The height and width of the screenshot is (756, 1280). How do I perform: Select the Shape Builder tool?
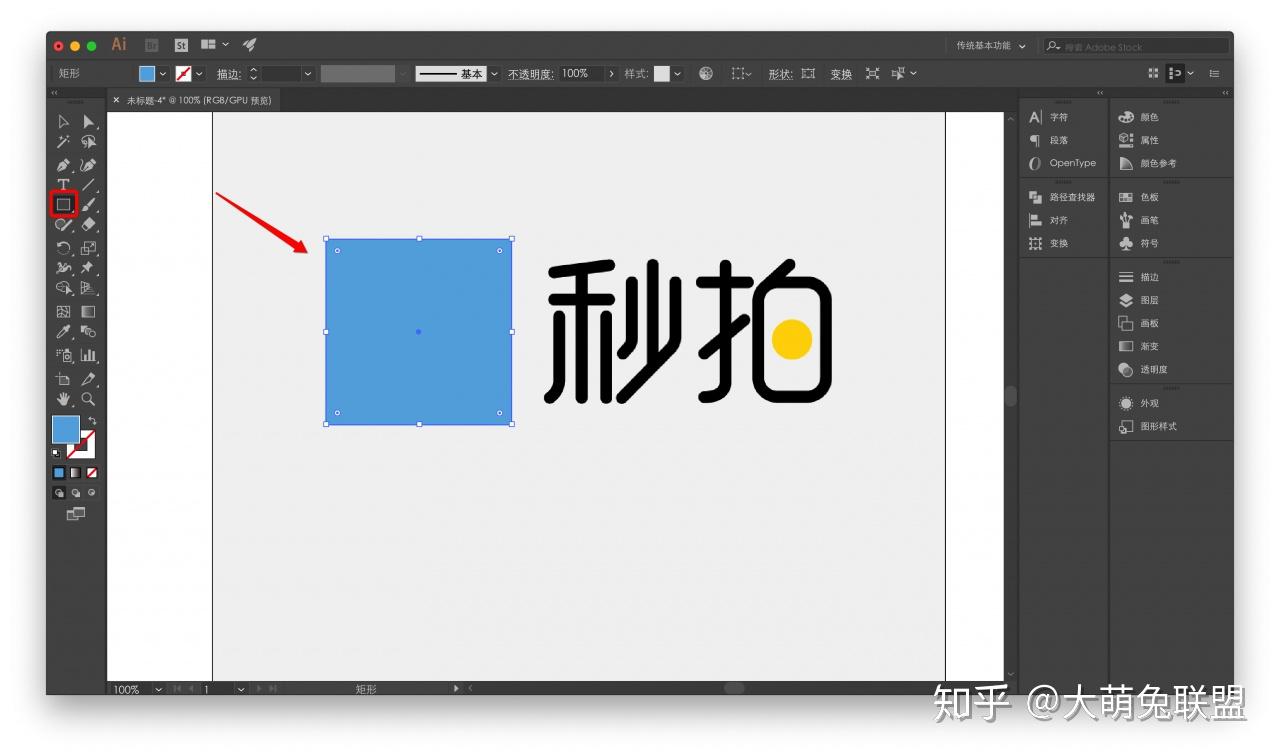tap(64, 289)
